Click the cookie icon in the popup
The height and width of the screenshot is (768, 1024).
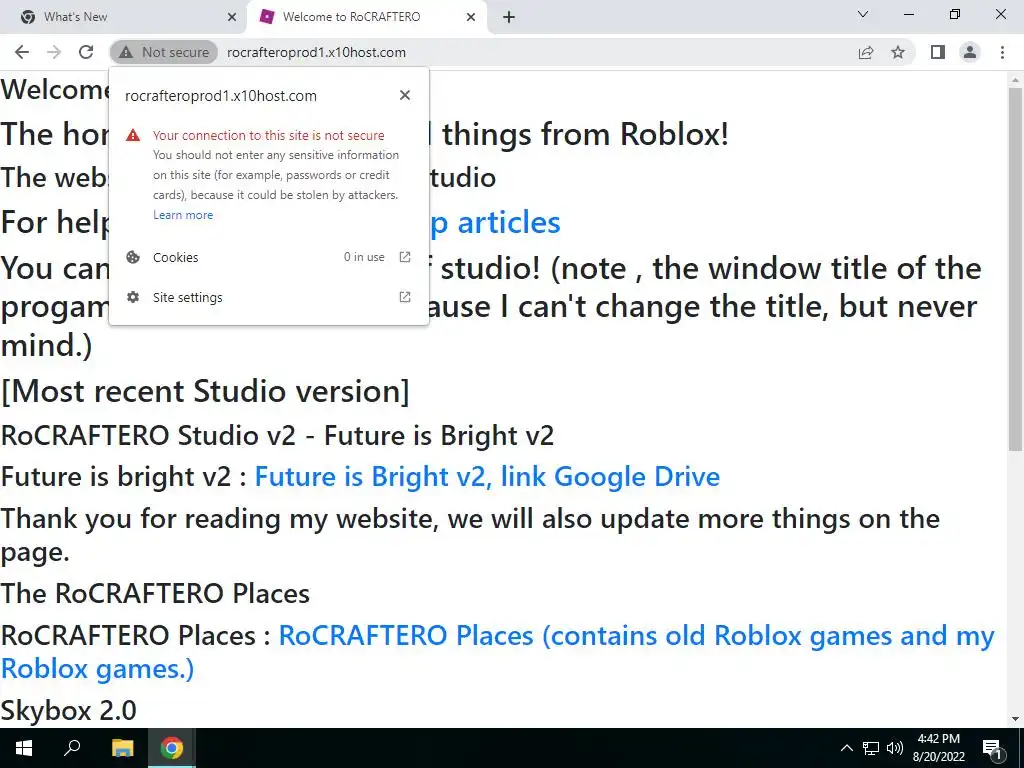[x=133, y=257]
